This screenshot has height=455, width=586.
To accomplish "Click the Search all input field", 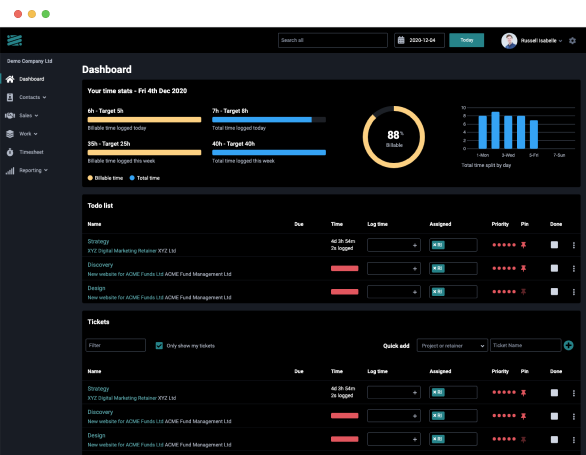I will pos(333,40).
